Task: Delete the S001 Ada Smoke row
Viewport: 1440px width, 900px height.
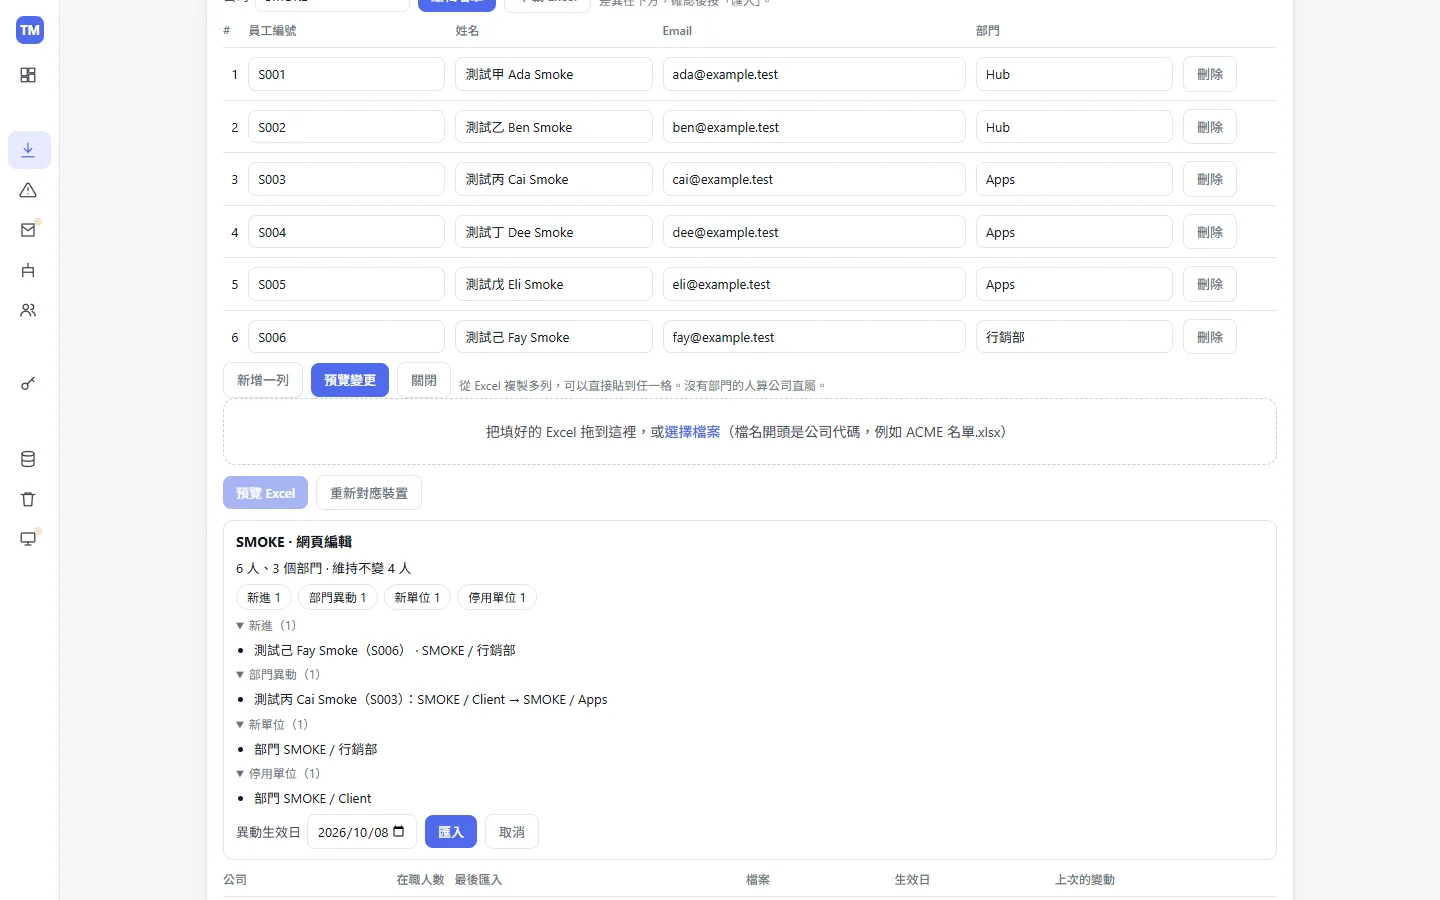Action: pyautogui.click(x=1210, y=74)
